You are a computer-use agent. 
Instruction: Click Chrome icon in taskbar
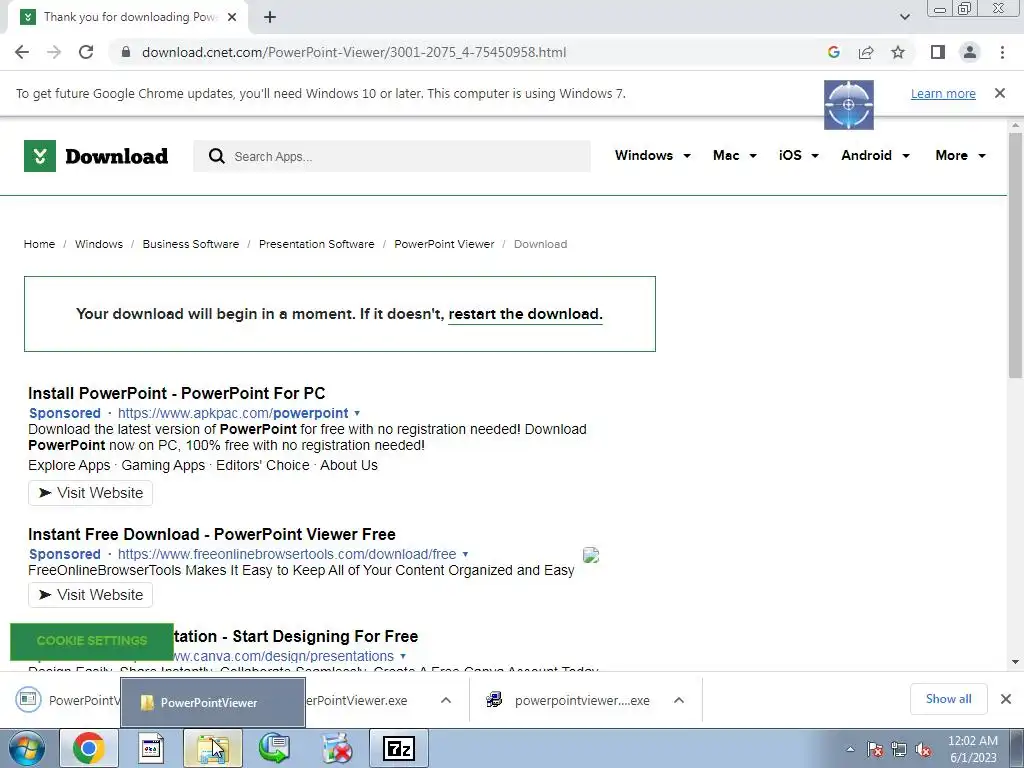[89, 748]
